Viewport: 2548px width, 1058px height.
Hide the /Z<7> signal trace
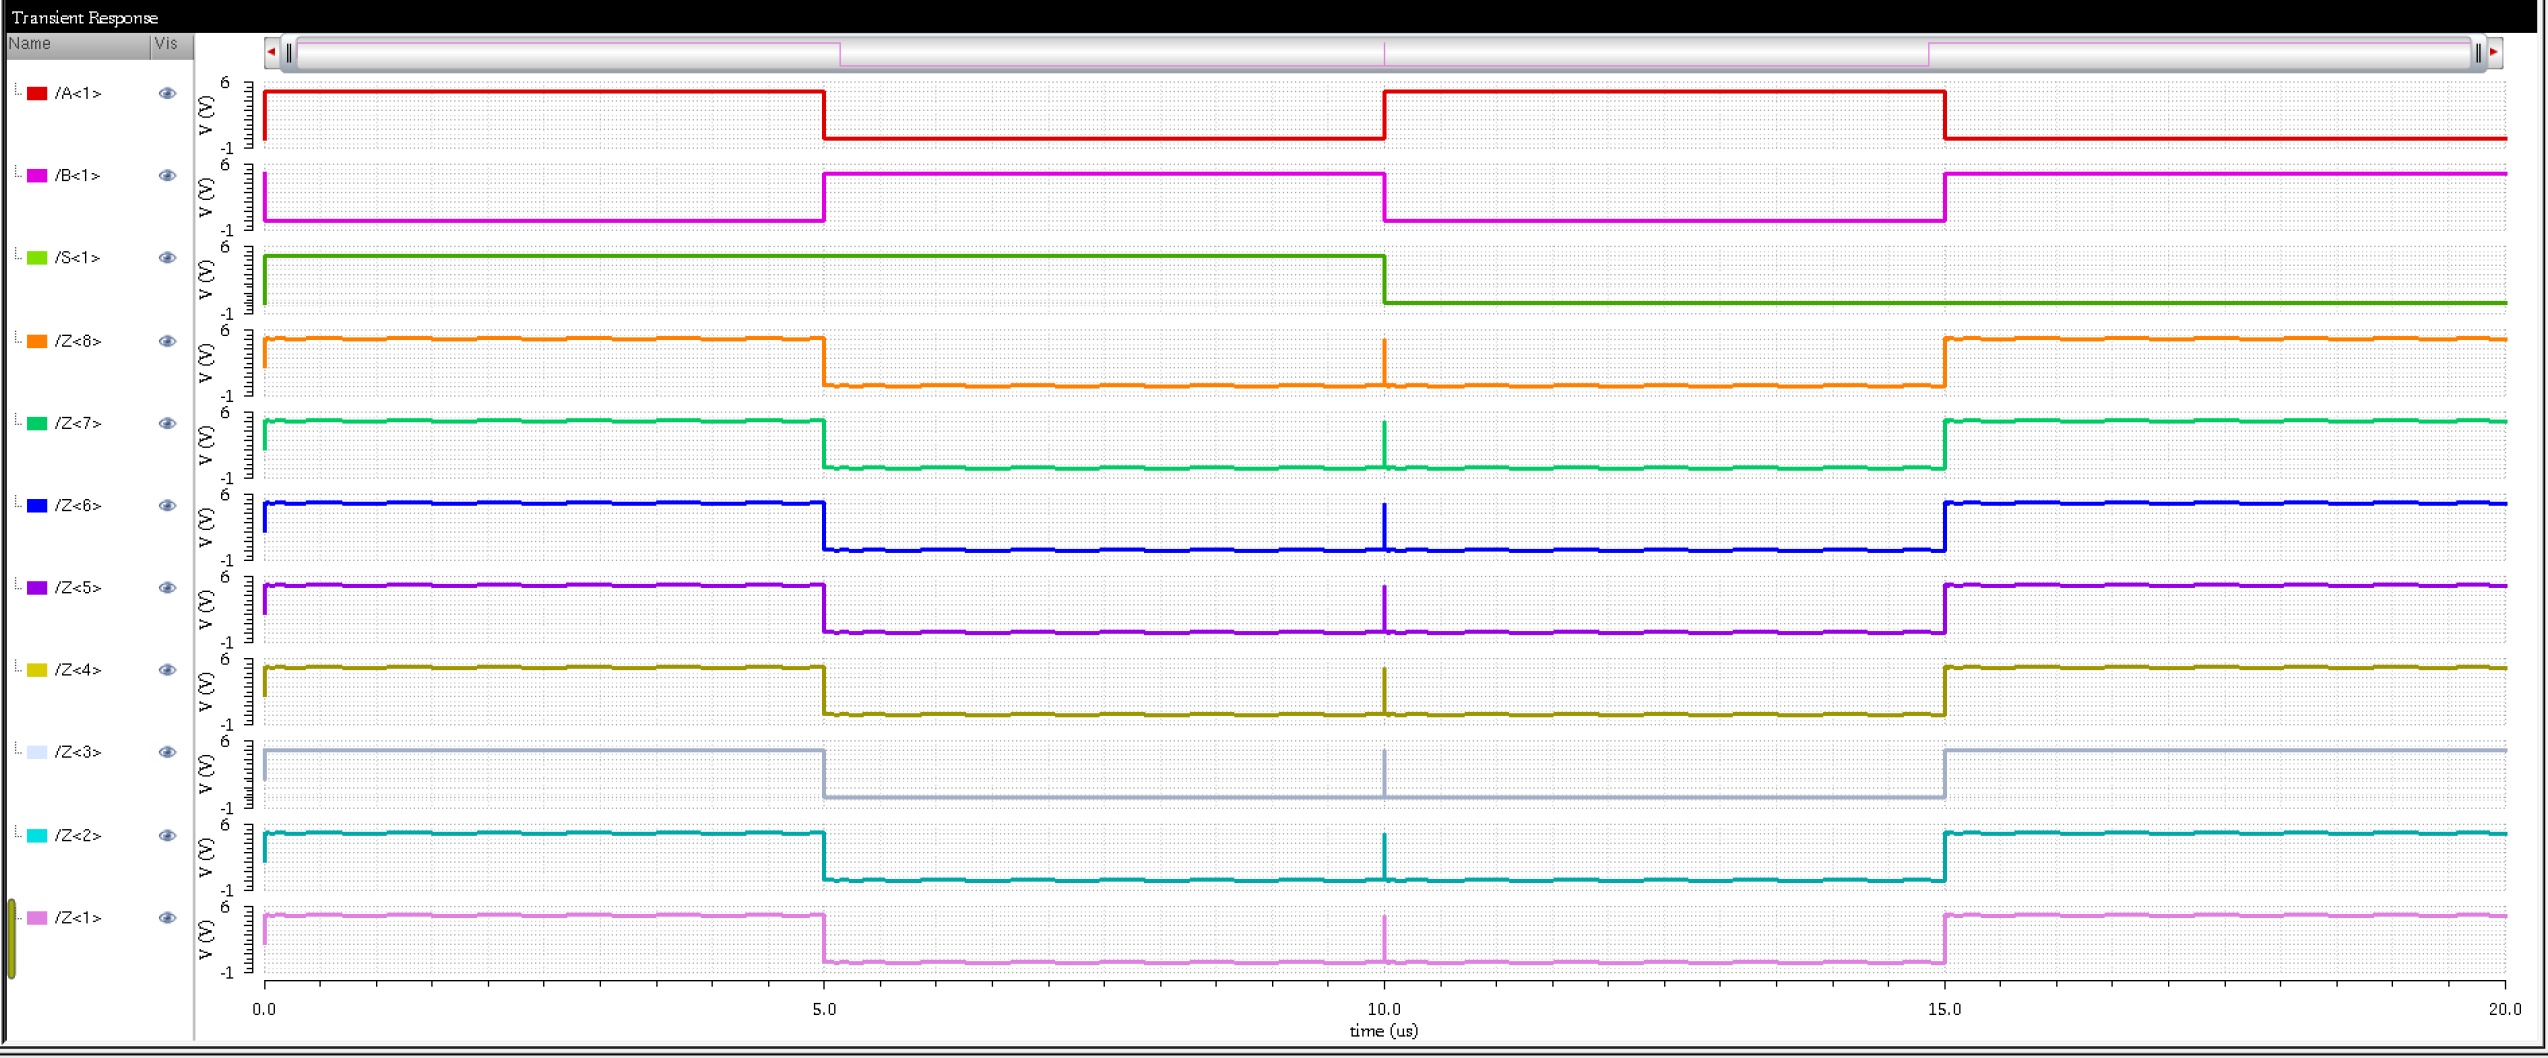[167, 423]
